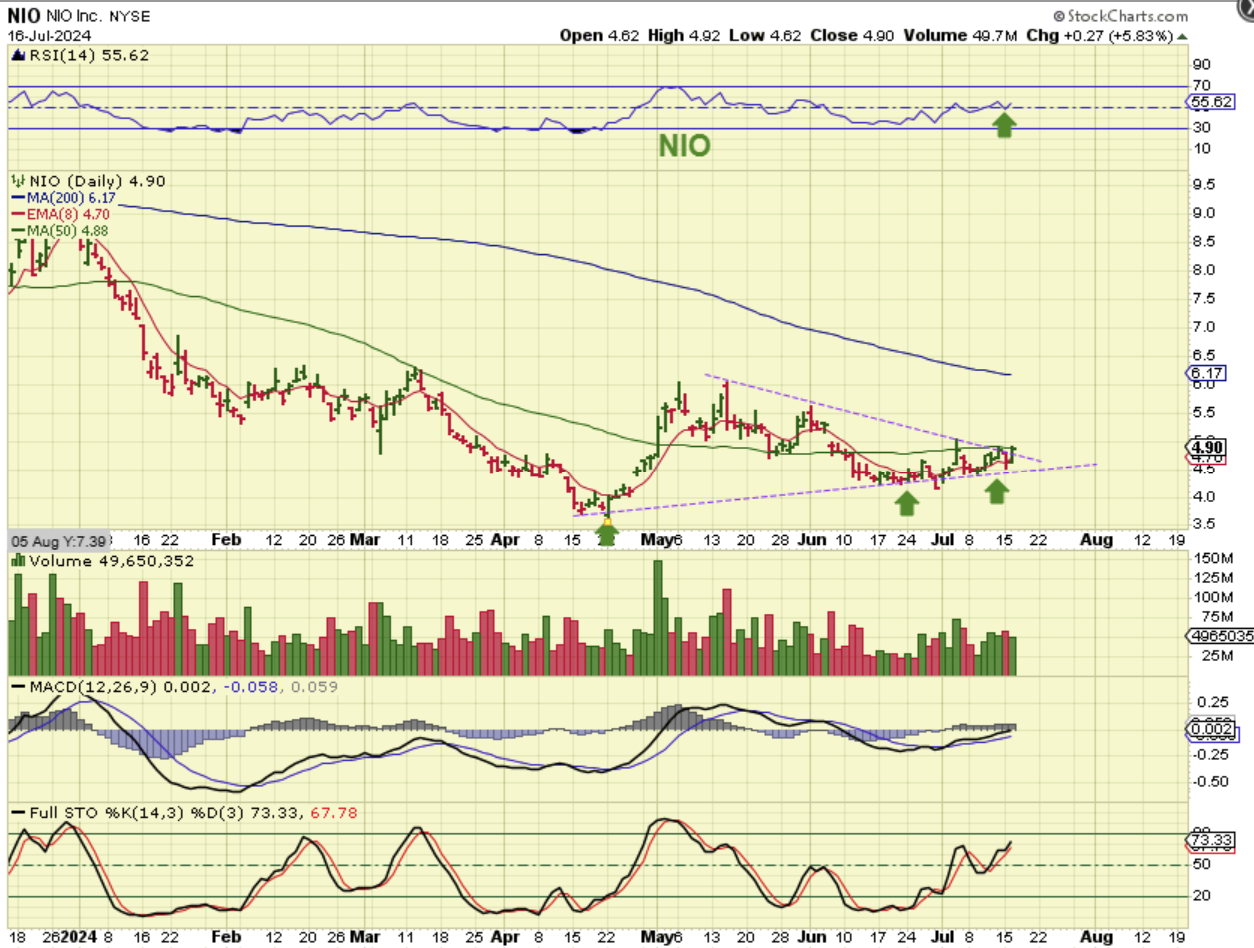The image size is (1254, 948).
Task: Click the 4.90 last-price tag
Action: coord(1207,447)
